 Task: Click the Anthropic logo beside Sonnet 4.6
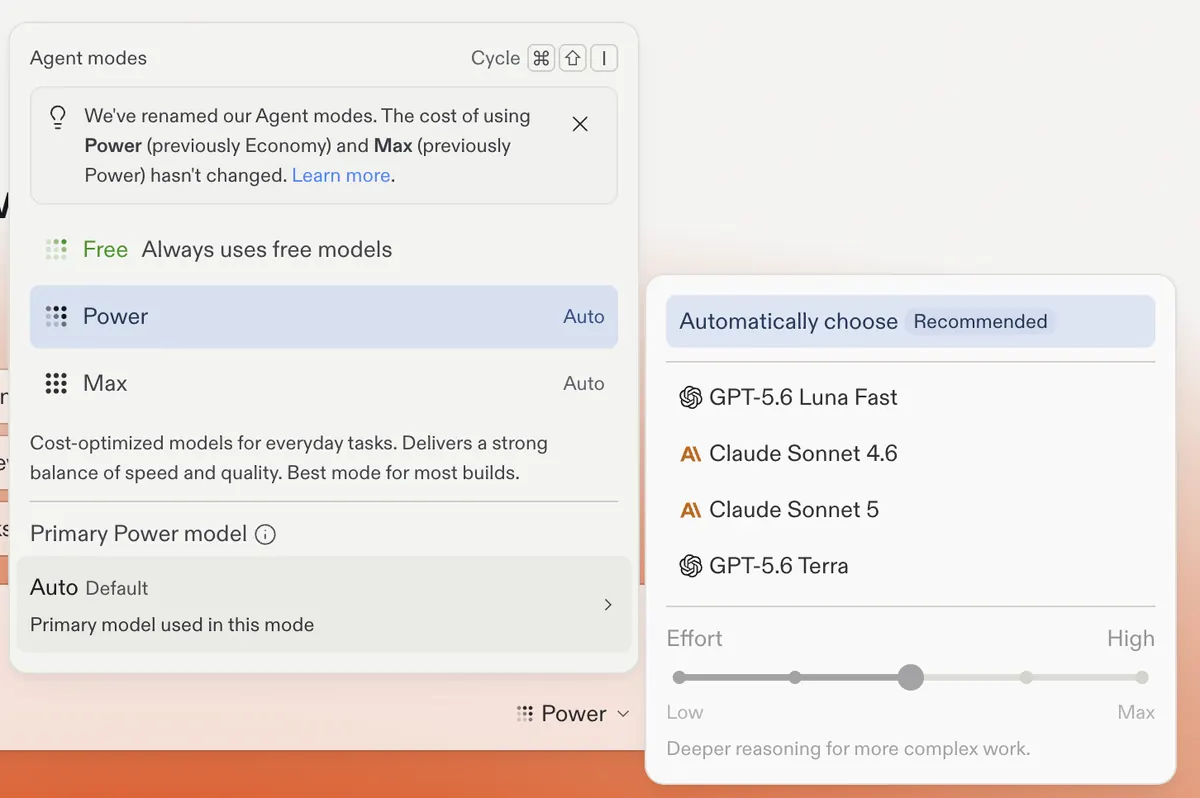690,454
